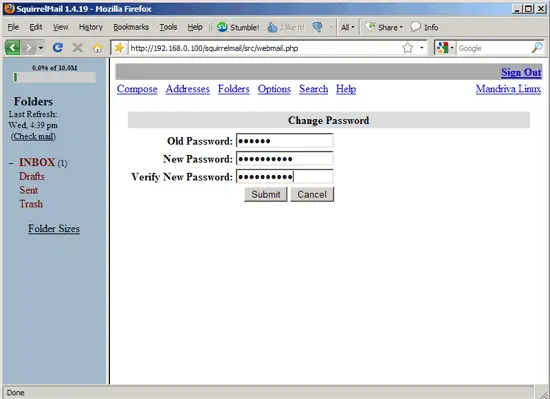This screenshot has height=399, width=550.
Task: Submit the password change form
Action: click(x=266, y=194)
